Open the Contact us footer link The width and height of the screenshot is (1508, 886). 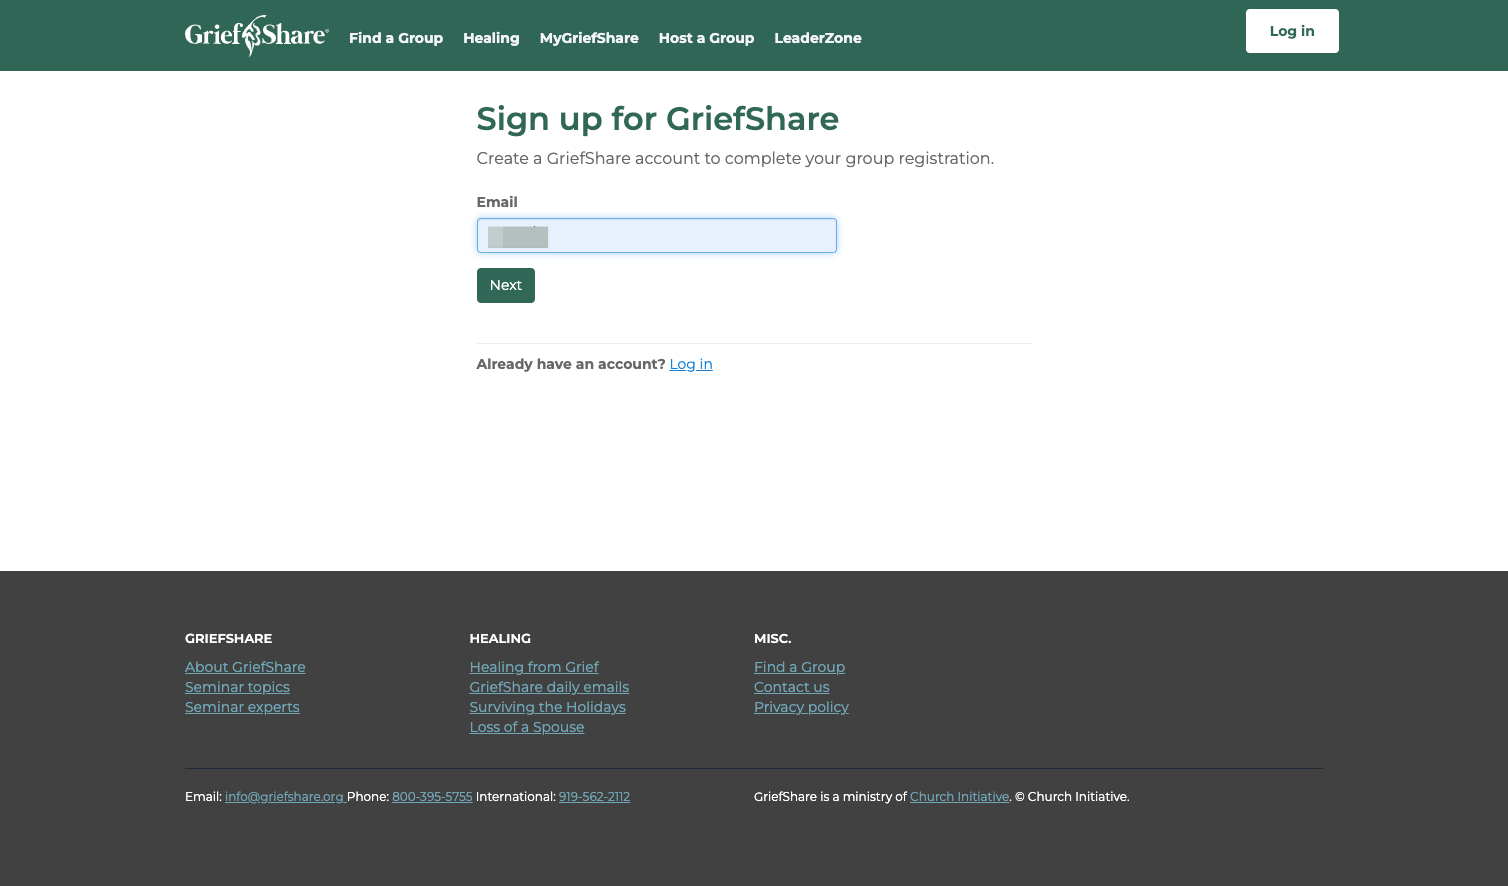click(792, 687)
